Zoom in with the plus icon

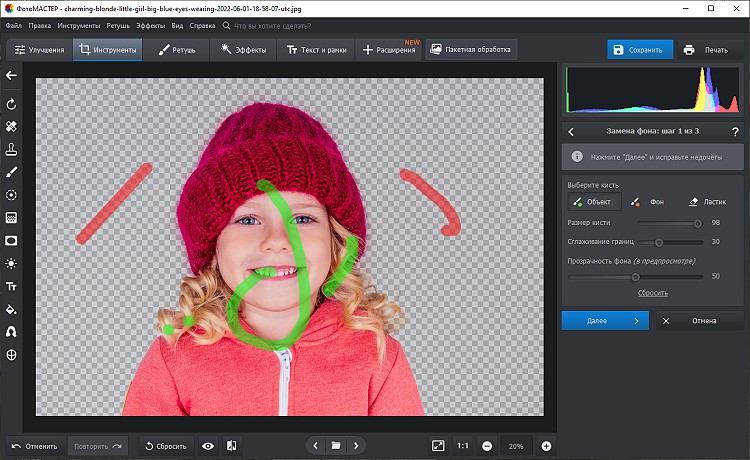[546, 445]
